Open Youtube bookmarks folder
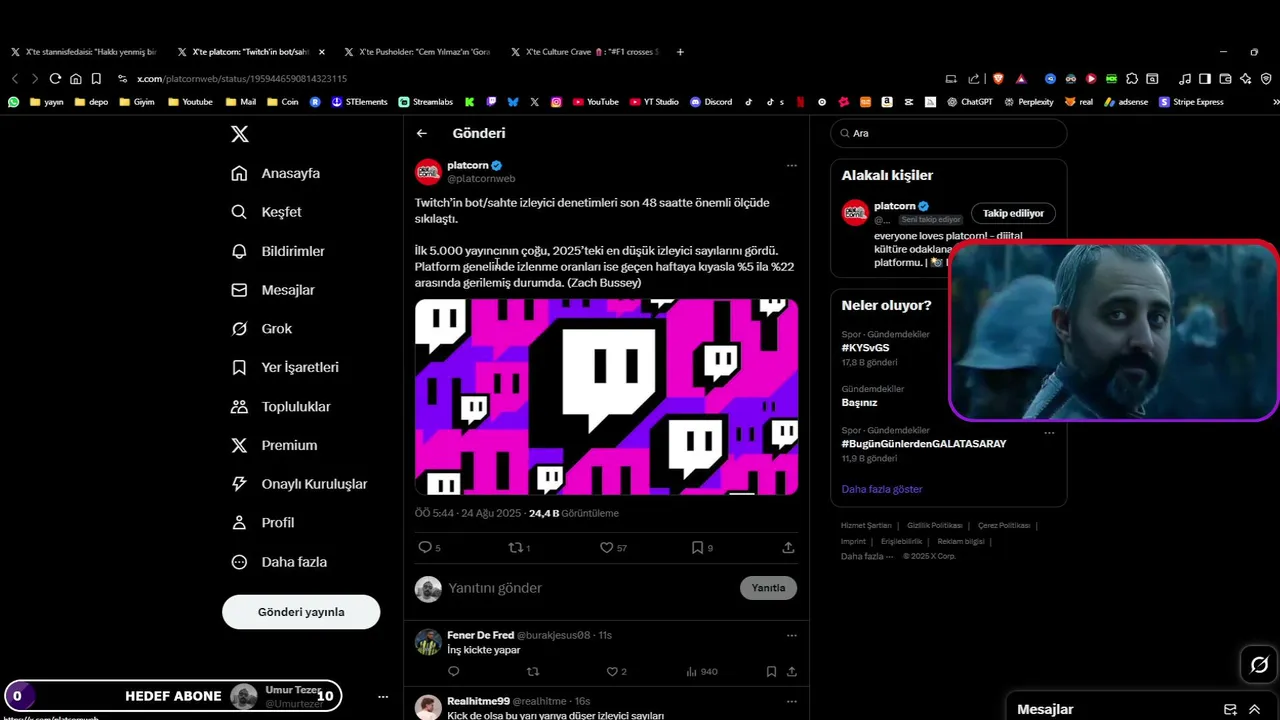Screen dimensions: 1280x720 [x=190, y=101]
